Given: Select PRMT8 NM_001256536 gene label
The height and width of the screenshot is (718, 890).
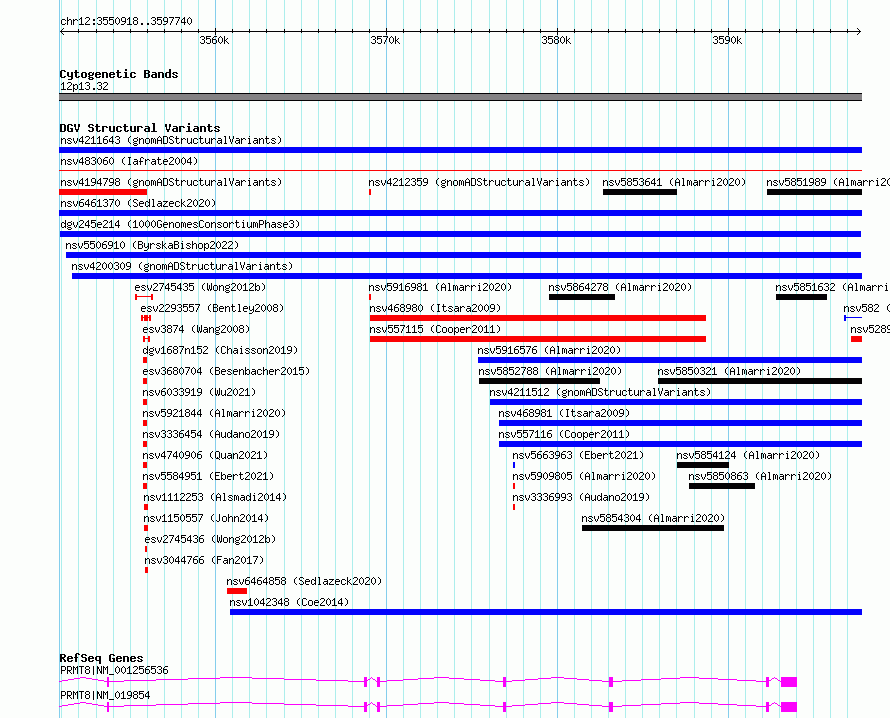Looking at the screenshot, I should 114,670.
